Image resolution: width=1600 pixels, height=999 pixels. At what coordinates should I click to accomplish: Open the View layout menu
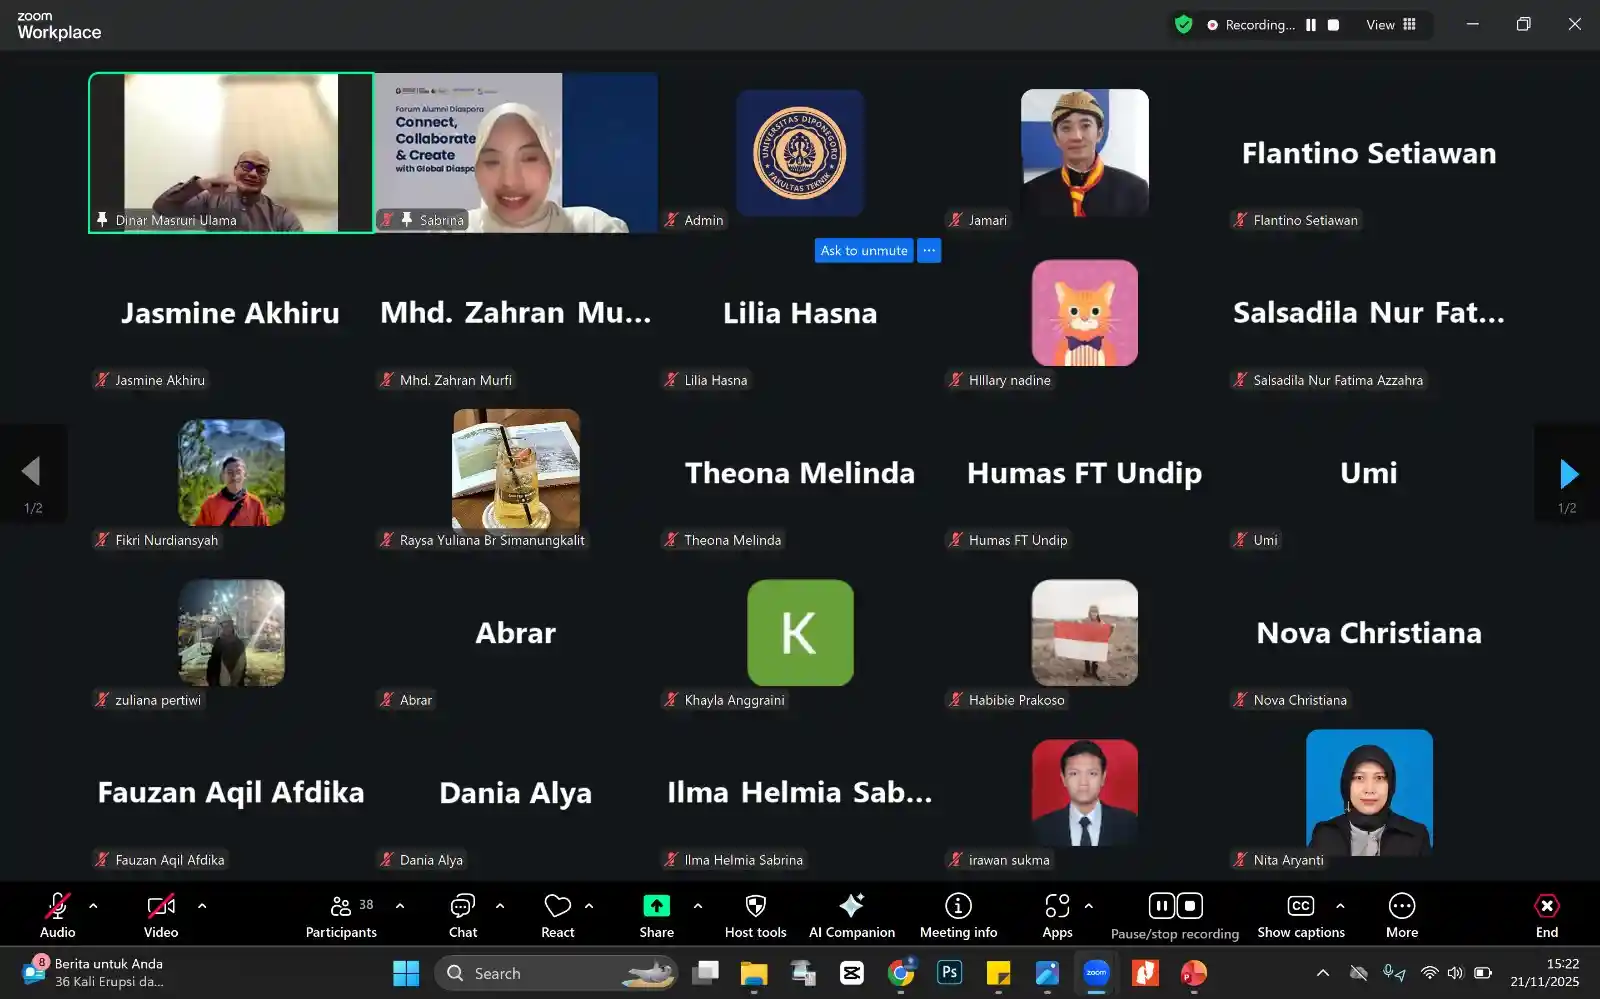1391,25
